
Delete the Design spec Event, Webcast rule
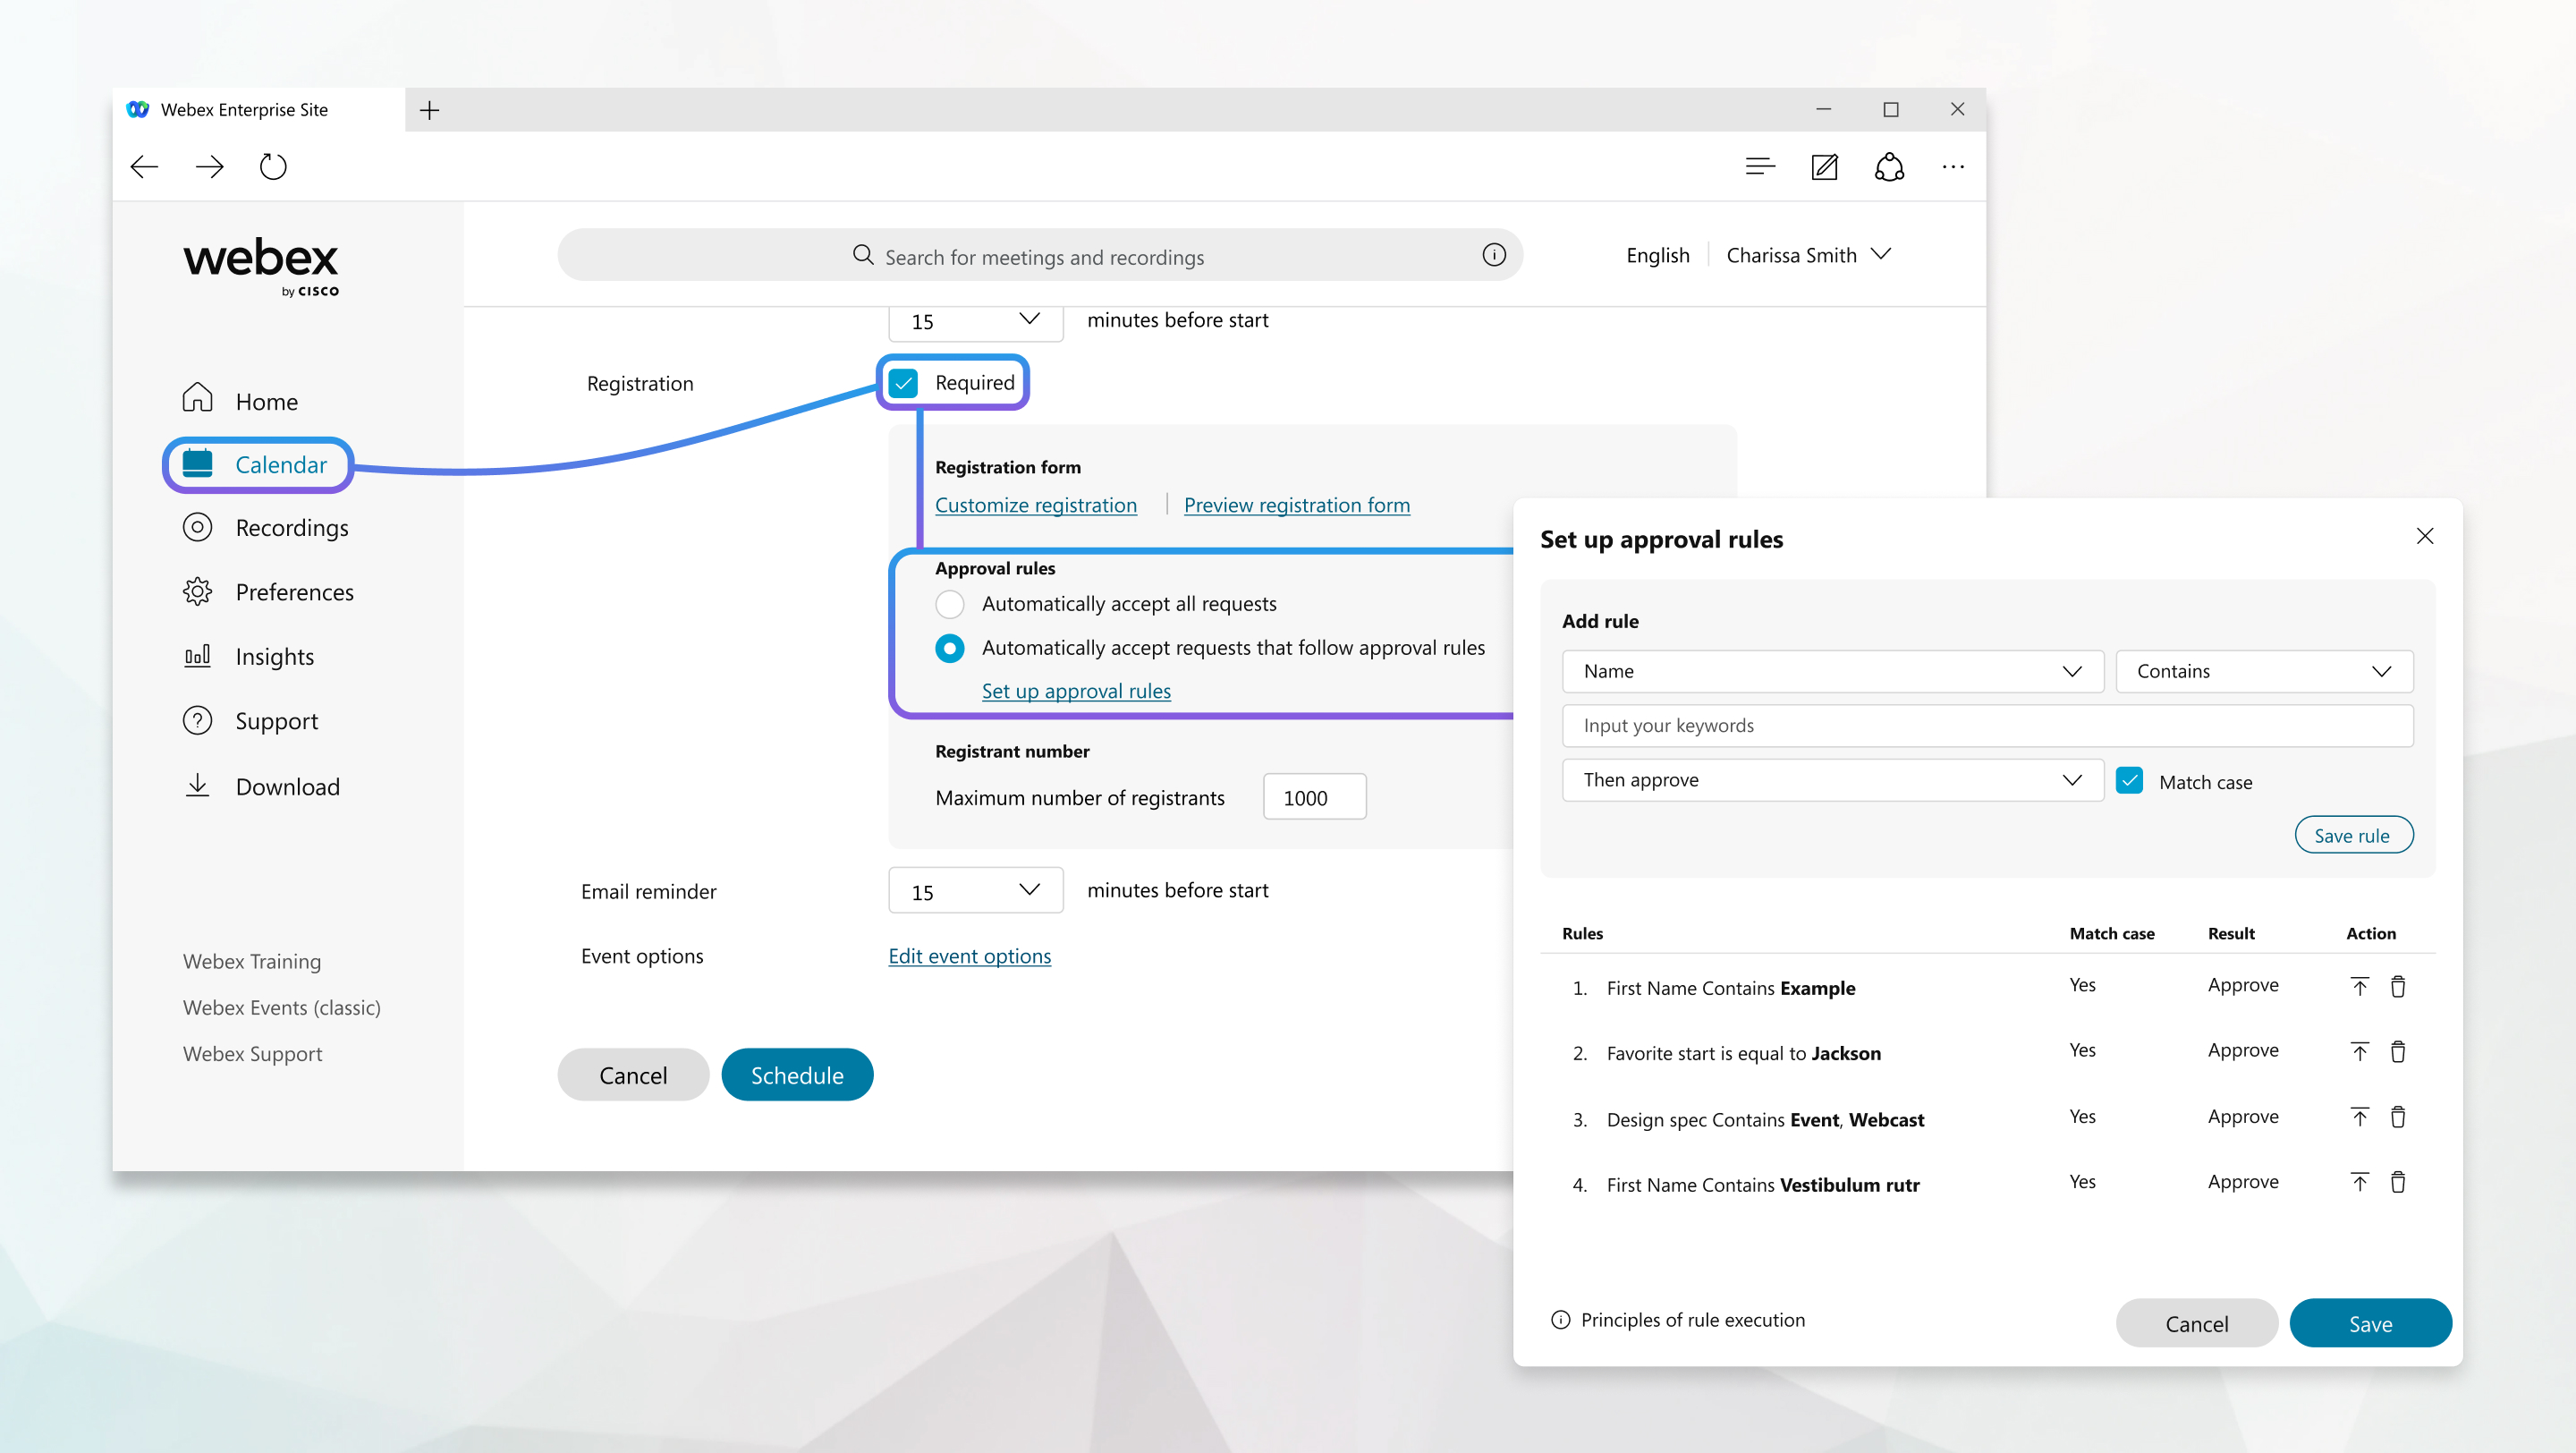click(2397, 1117)
